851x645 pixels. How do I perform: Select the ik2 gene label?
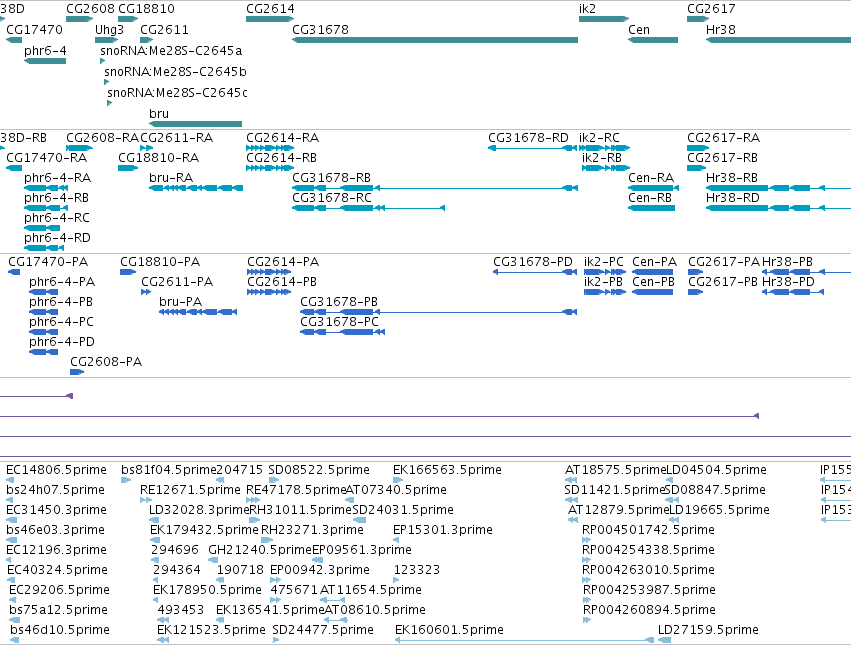pos(587,9)
